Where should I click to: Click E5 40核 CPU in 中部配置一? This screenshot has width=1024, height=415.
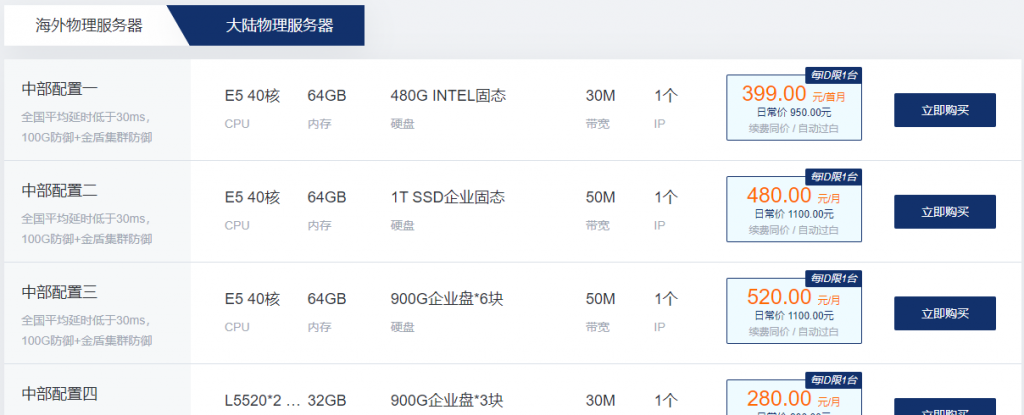[x=252, y=96]
